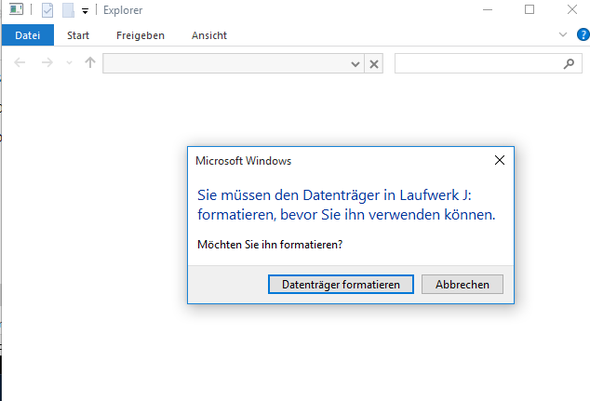
Task: Click the blue format-drive J: message
Action: tap(346, 205)
